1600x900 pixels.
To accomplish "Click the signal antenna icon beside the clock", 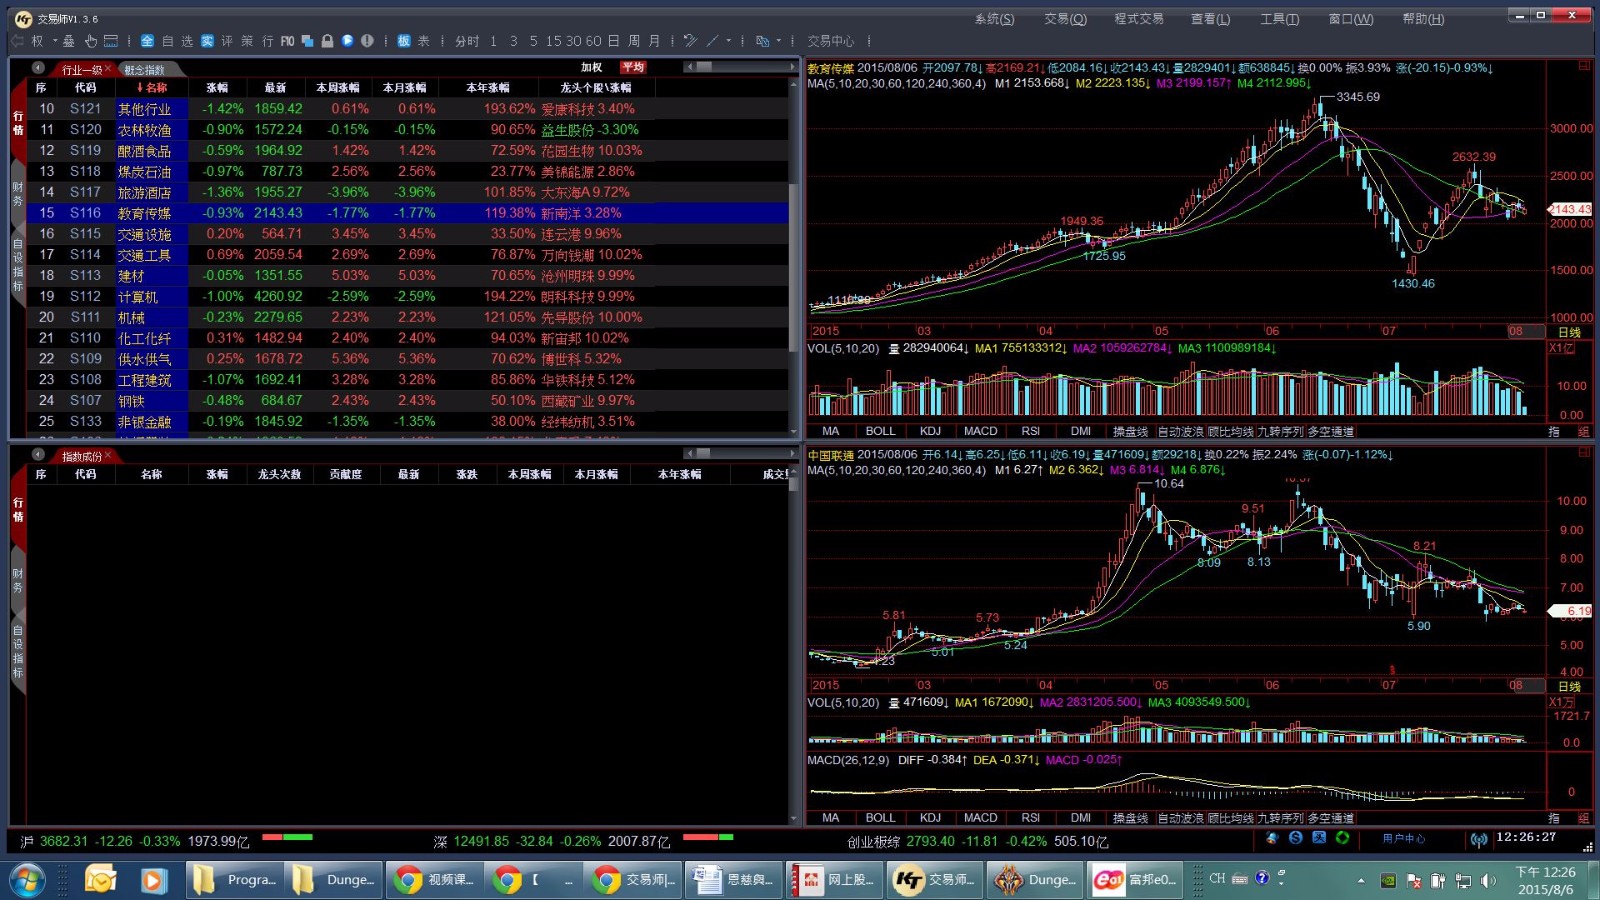I will [1478, 840].
